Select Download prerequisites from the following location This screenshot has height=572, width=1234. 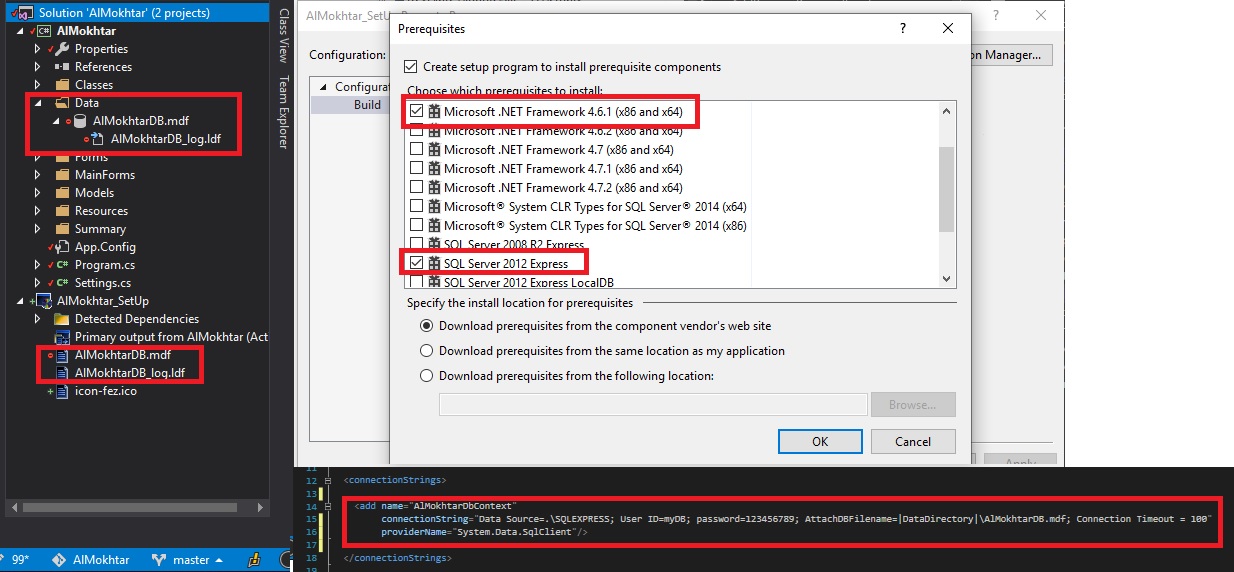427,376
